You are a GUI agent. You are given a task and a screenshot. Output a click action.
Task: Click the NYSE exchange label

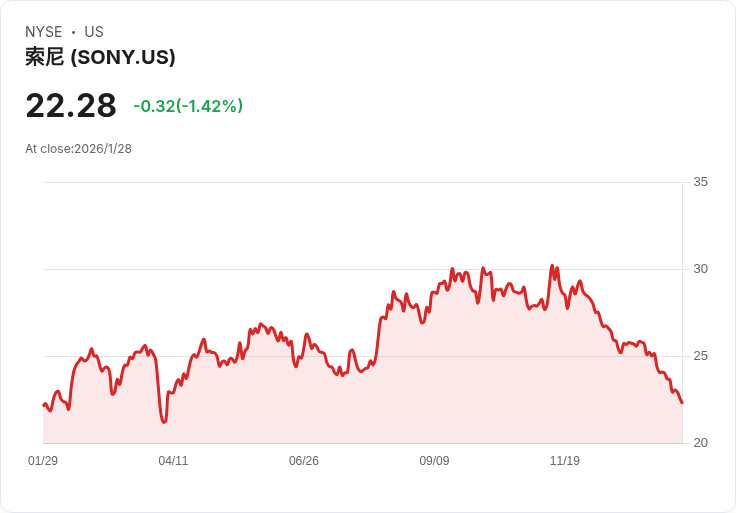(x=43, y=32)
